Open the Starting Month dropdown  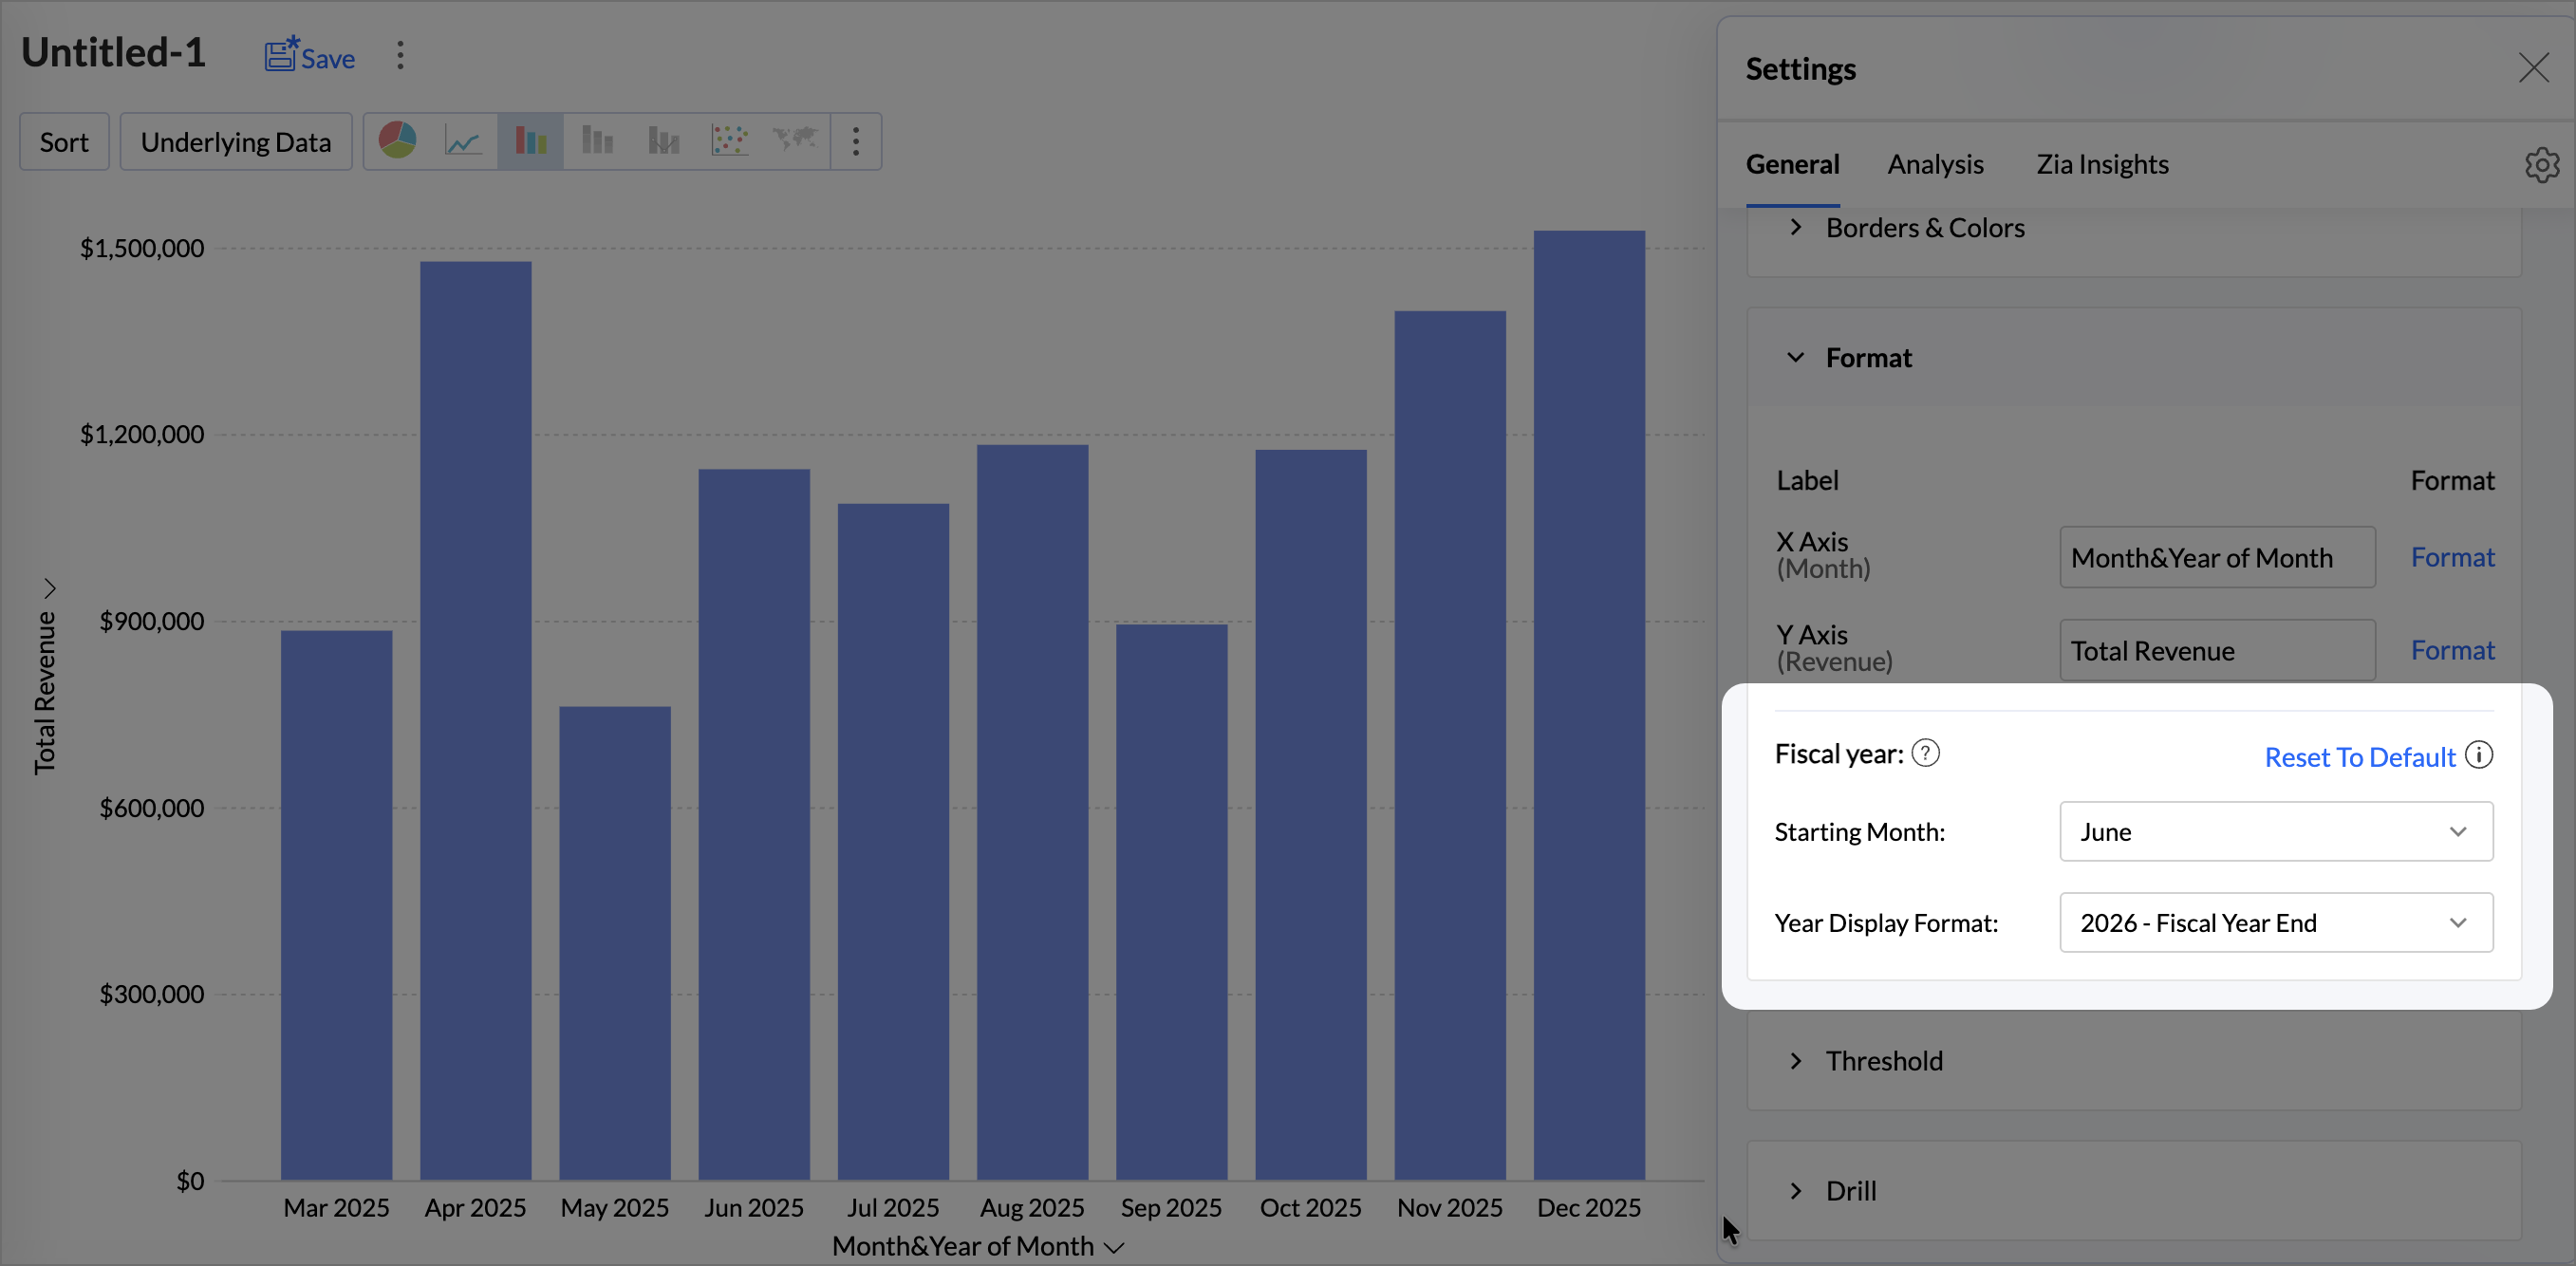(2275, 831)
